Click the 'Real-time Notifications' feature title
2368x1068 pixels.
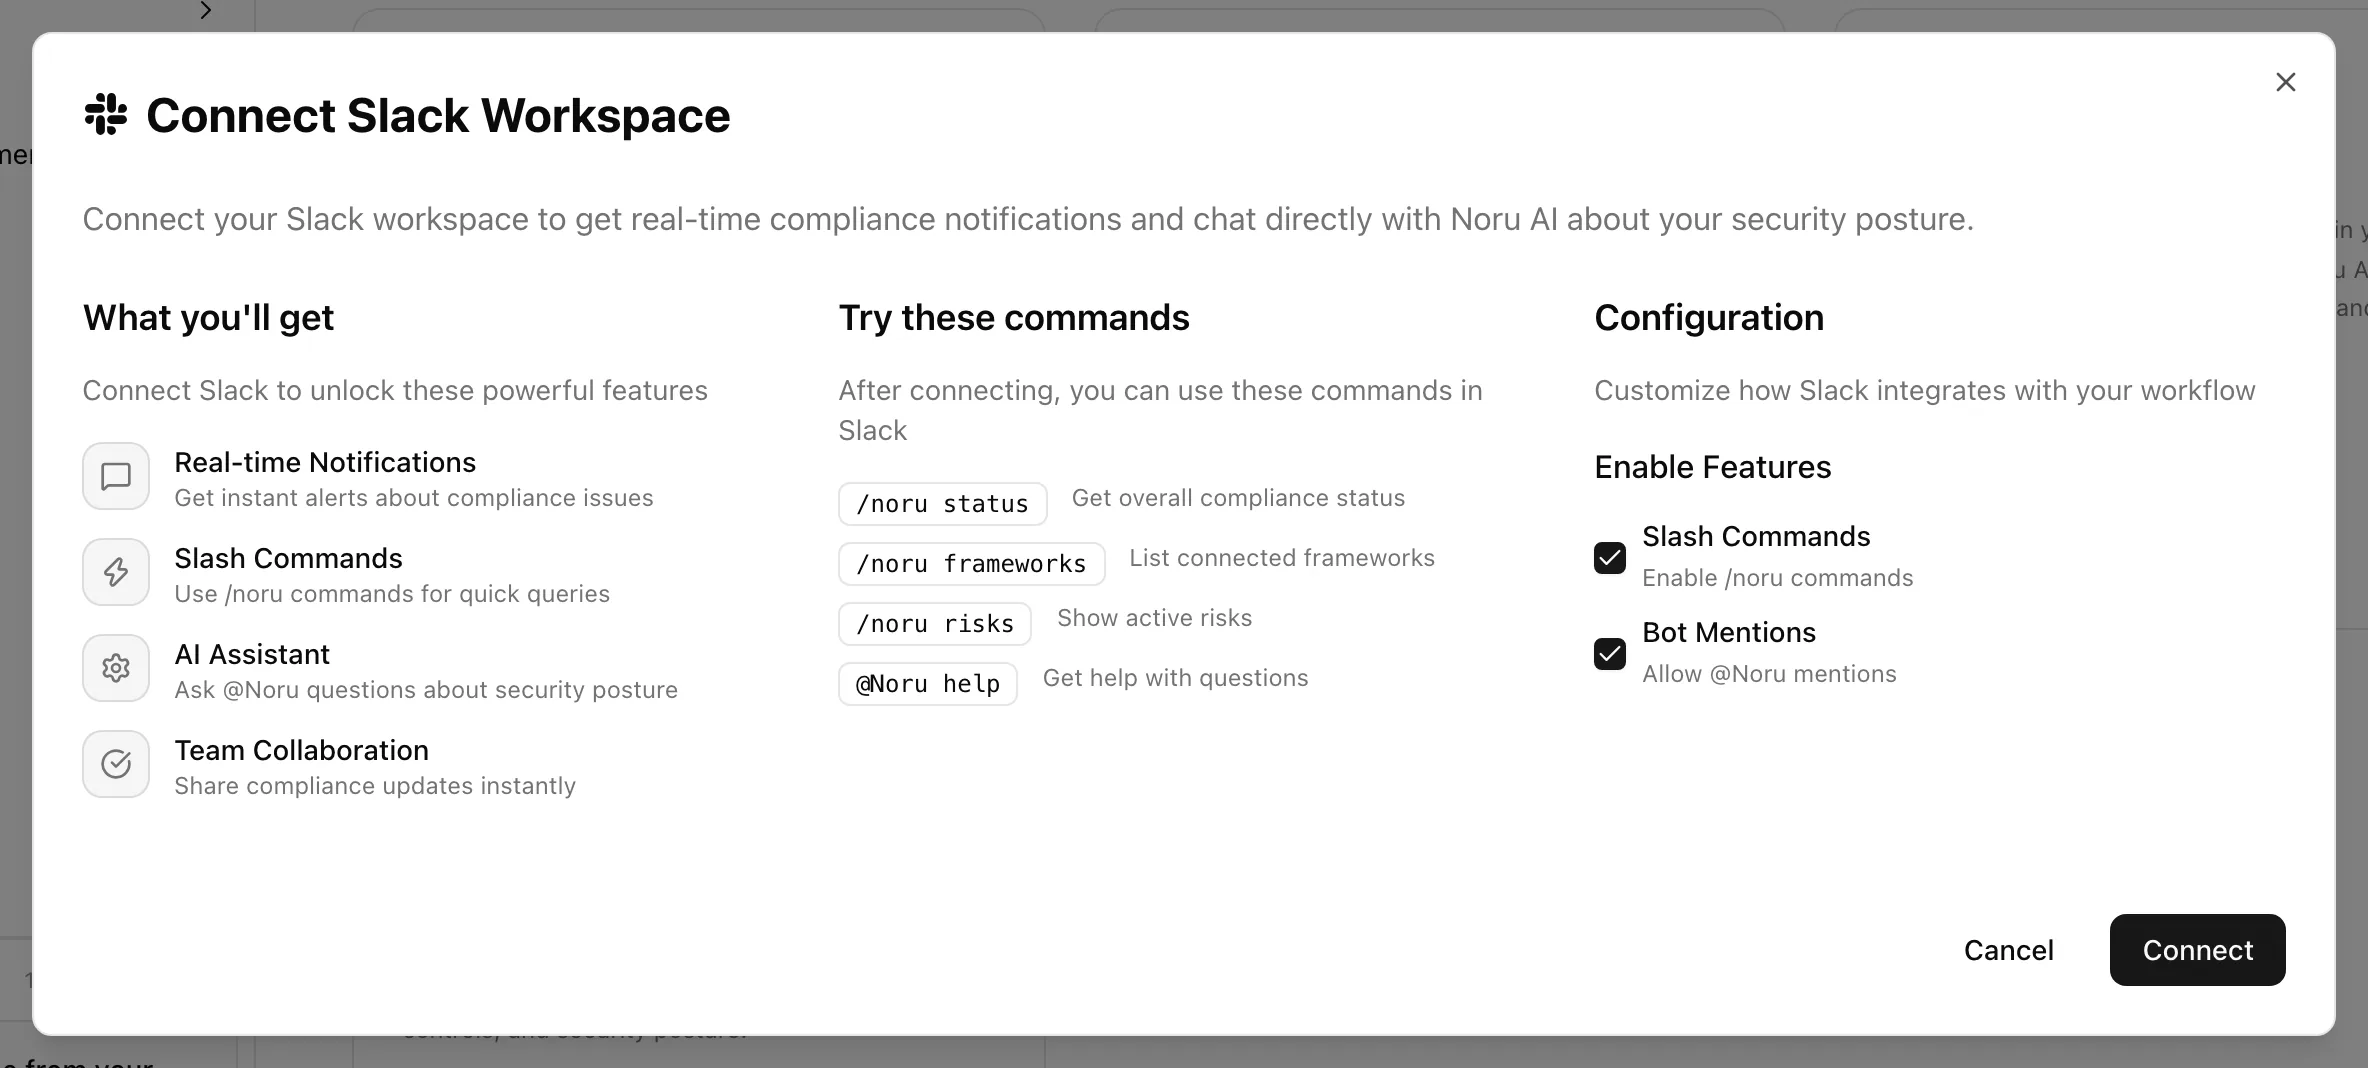325,462
